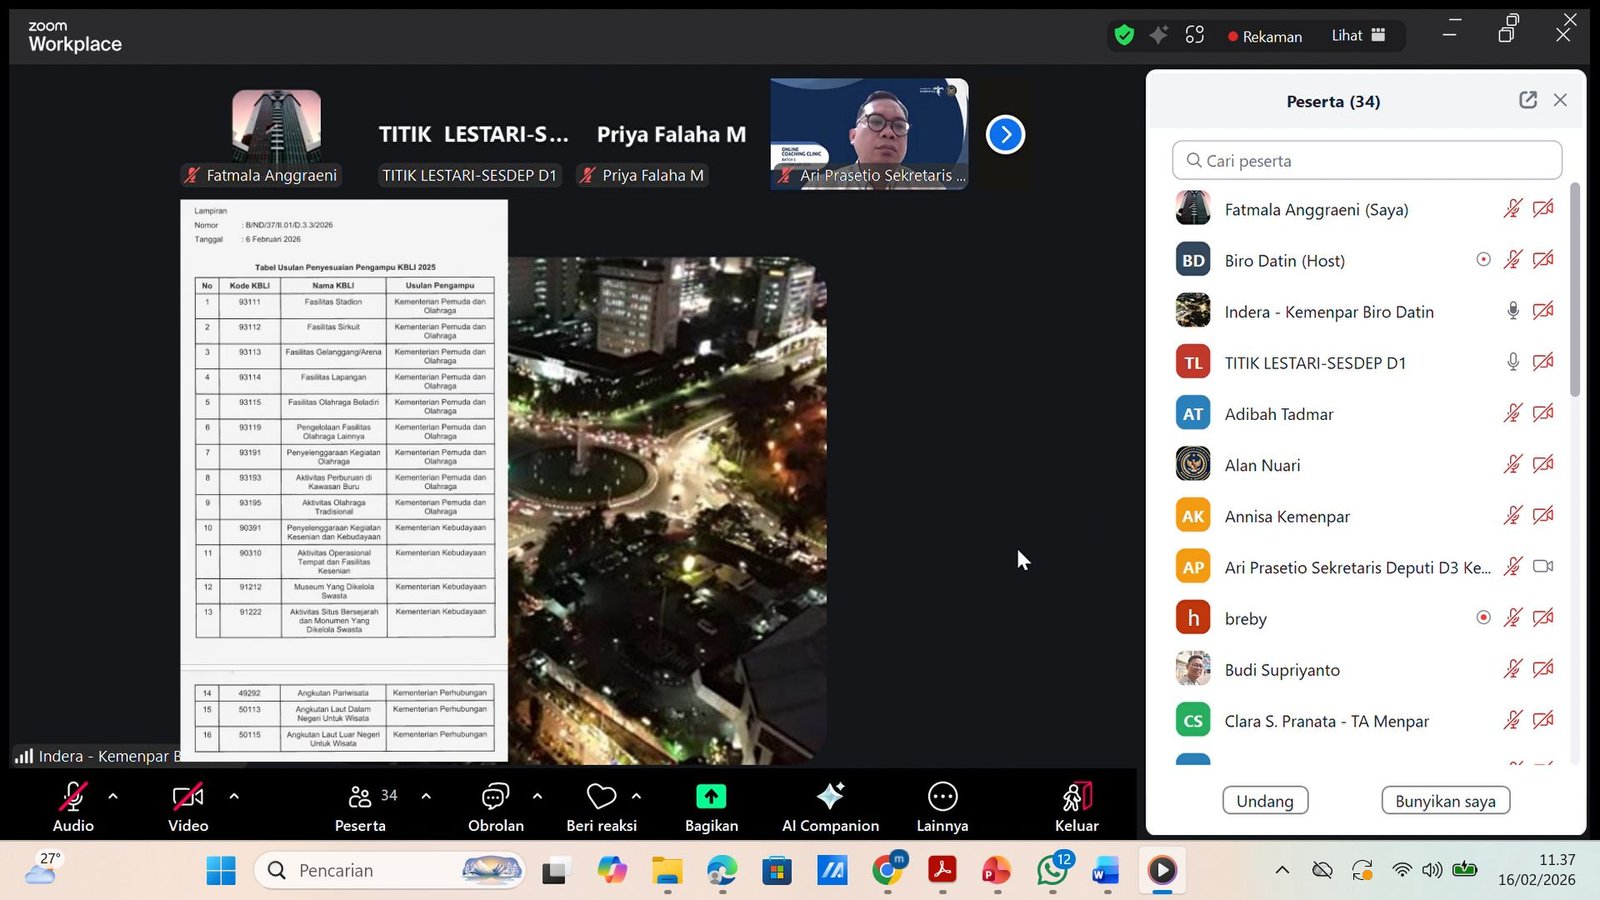Unmute microphone with Audio button

tap(73, 796)
